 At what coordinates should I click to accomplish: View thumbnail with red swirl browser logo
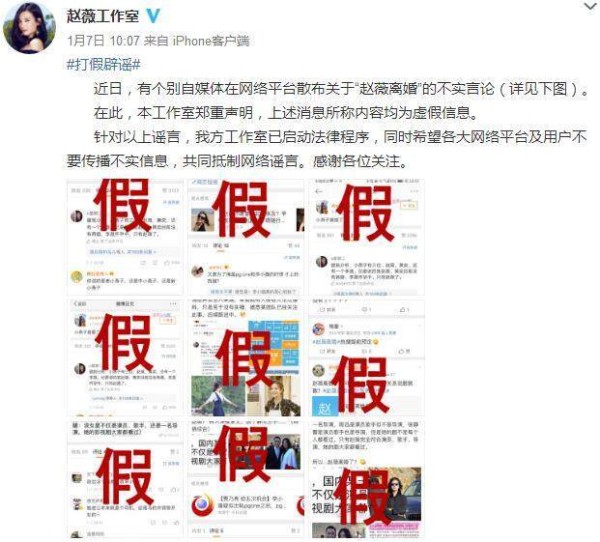pyautogui.click(x=246, y=479)
